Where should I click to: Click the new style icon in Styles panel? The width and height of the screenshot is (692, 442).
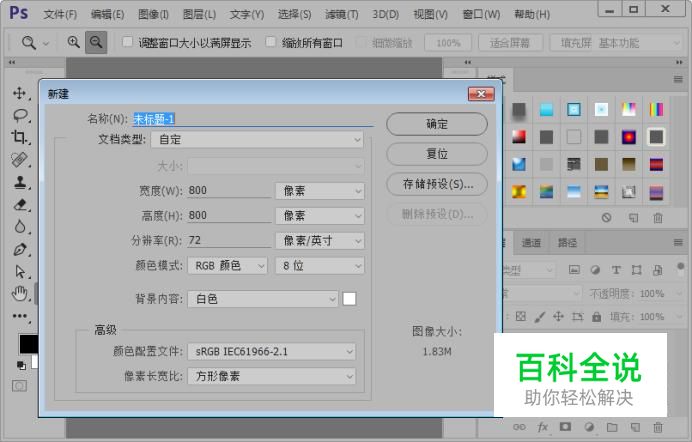point(634,217)
